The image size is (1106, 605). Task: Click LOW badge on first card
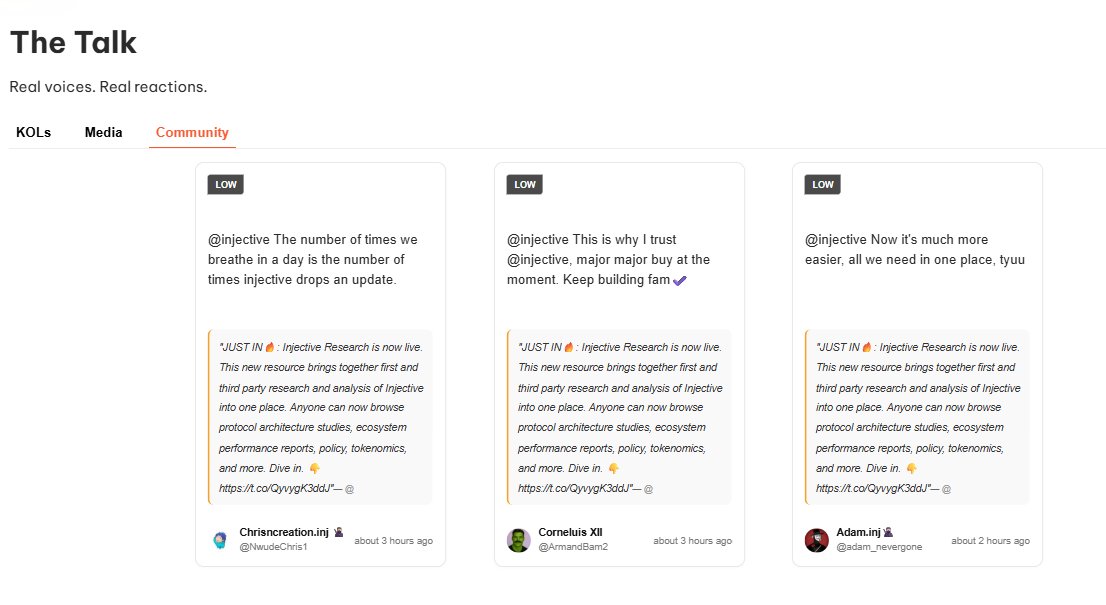click(x=226, y=184)
